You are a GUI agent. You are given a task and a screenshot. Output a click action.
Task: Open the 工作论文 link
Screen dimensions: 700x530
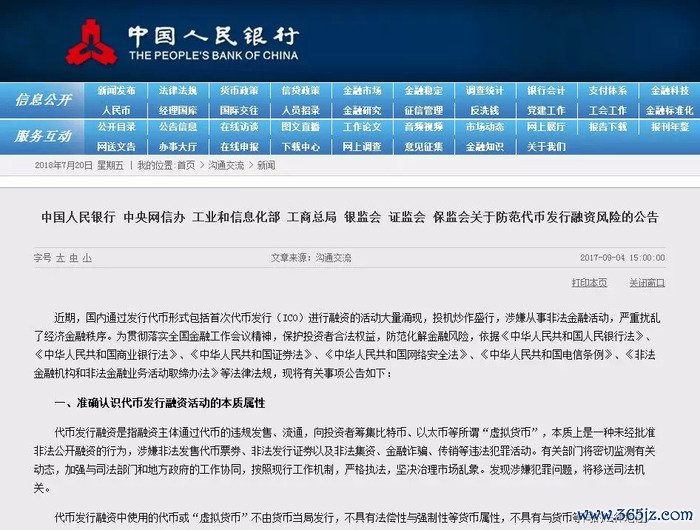(x=362, y=127)
